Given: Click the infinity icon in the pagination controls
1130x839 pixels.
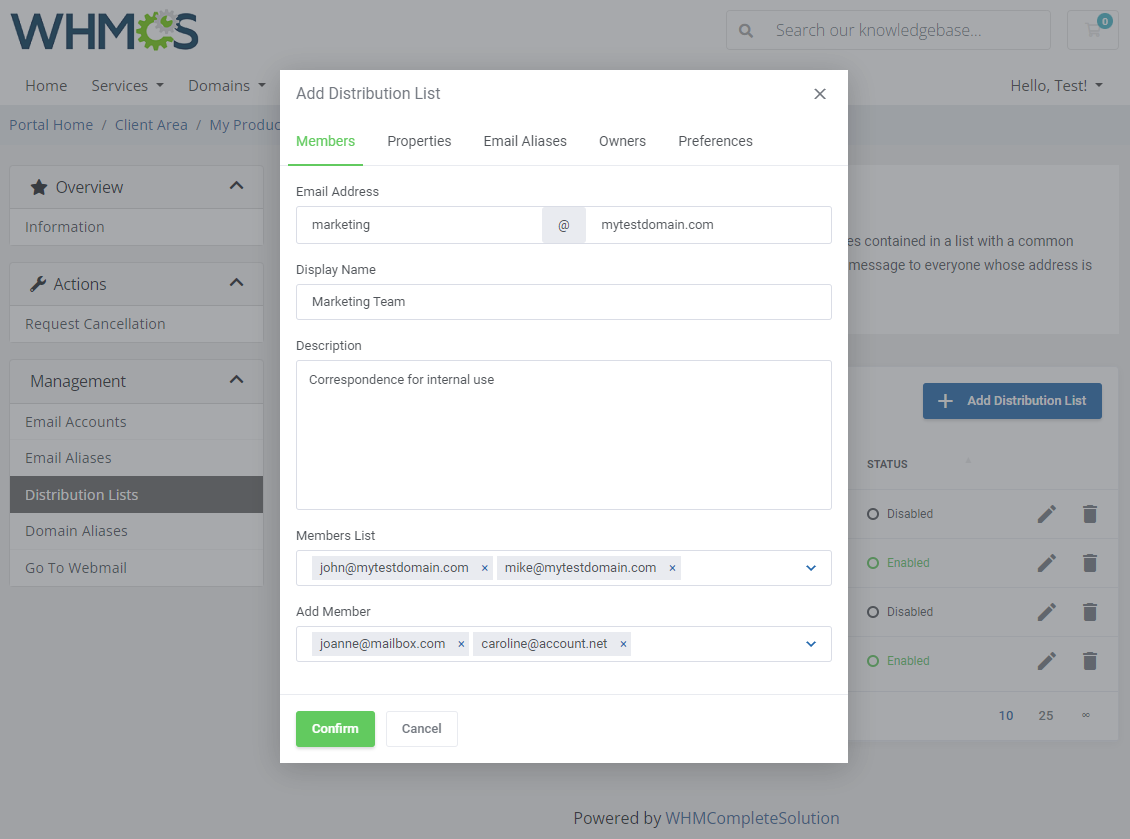Looking at the screenshot, I should [1086, 715].
